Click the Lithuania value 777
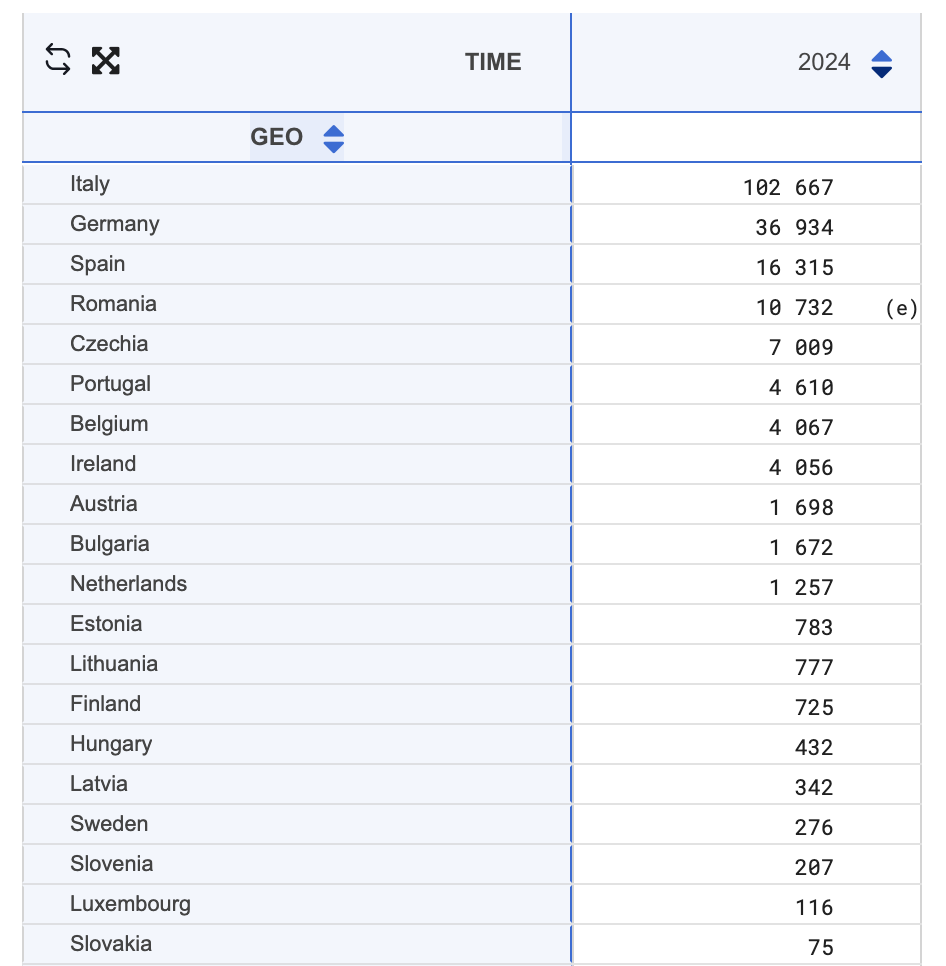Viewport: 946px width, 966px height. pyautogui.click(x=814, y=667)
